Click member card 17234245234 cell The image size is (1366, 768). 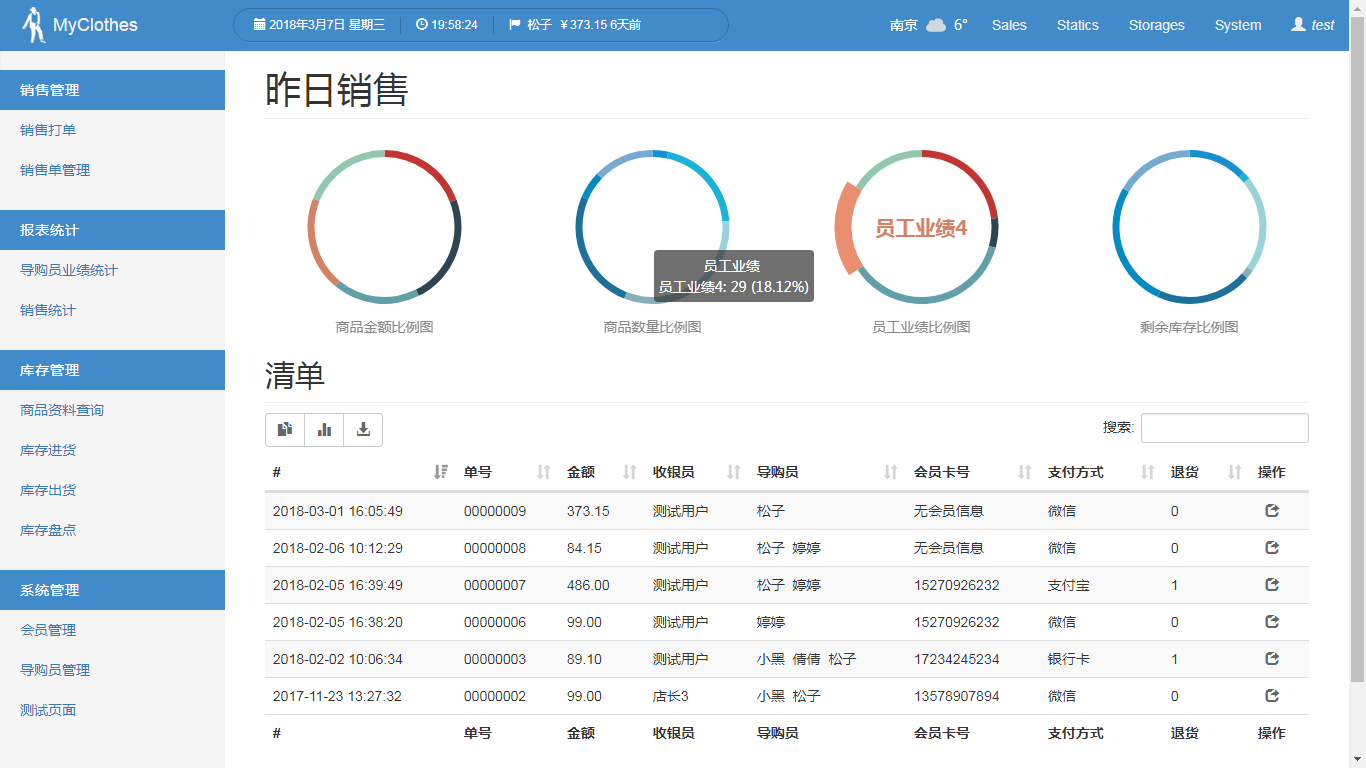pyautogui.click(x=956, y=659)
